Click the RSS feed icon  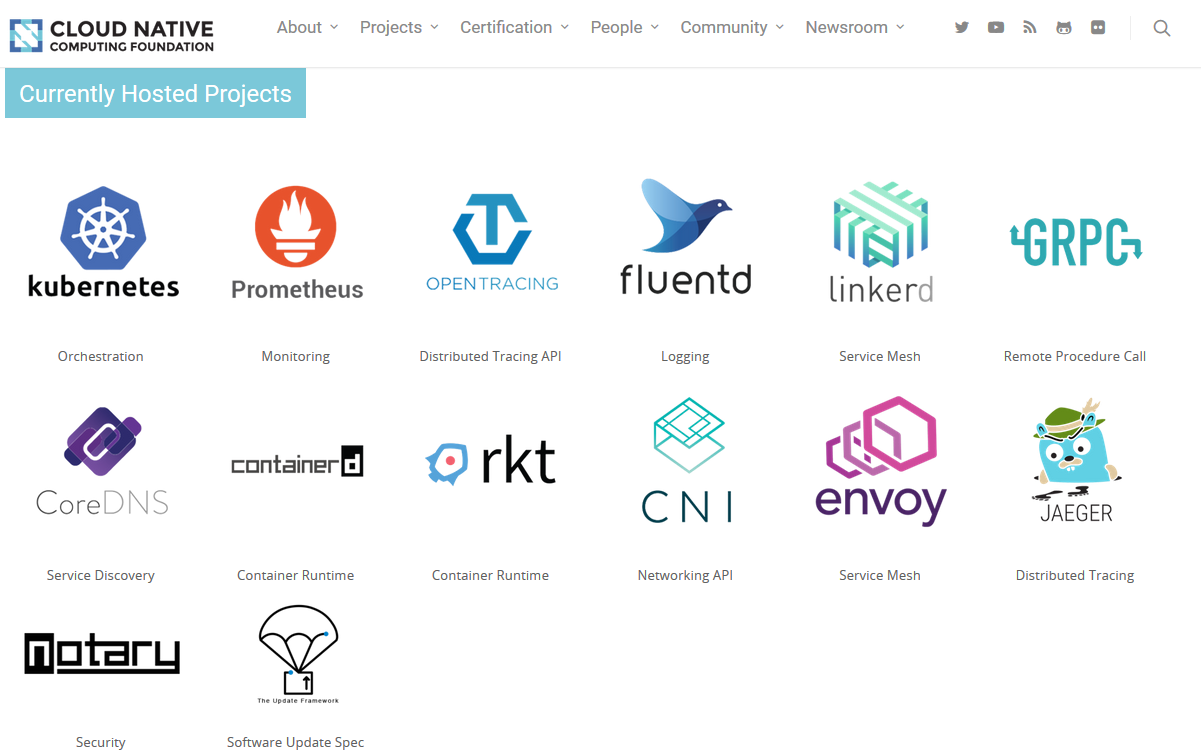1030,28
